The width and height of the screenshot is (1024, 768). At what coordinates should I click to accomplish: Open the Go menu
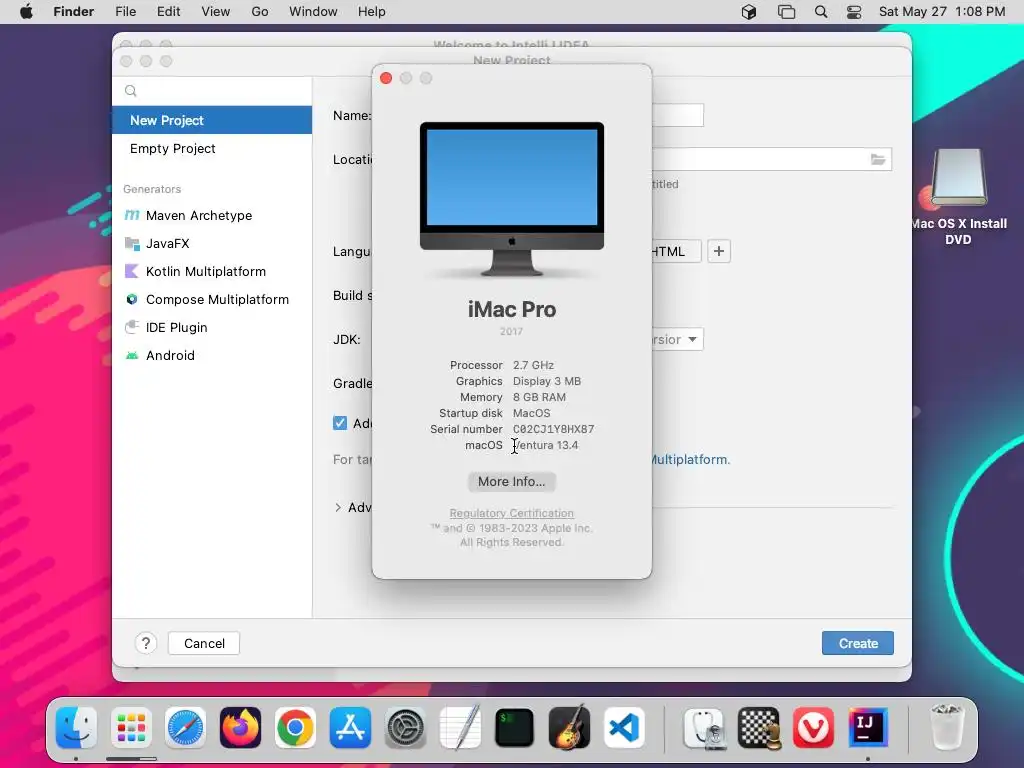[x=260, y=12]
